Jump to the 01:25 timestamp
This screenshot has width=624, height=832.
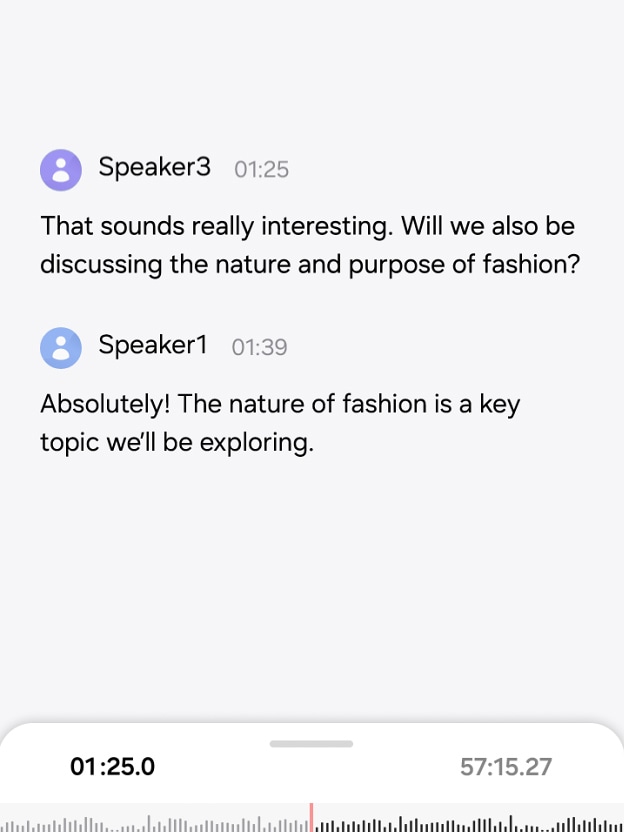click(261, 170)
